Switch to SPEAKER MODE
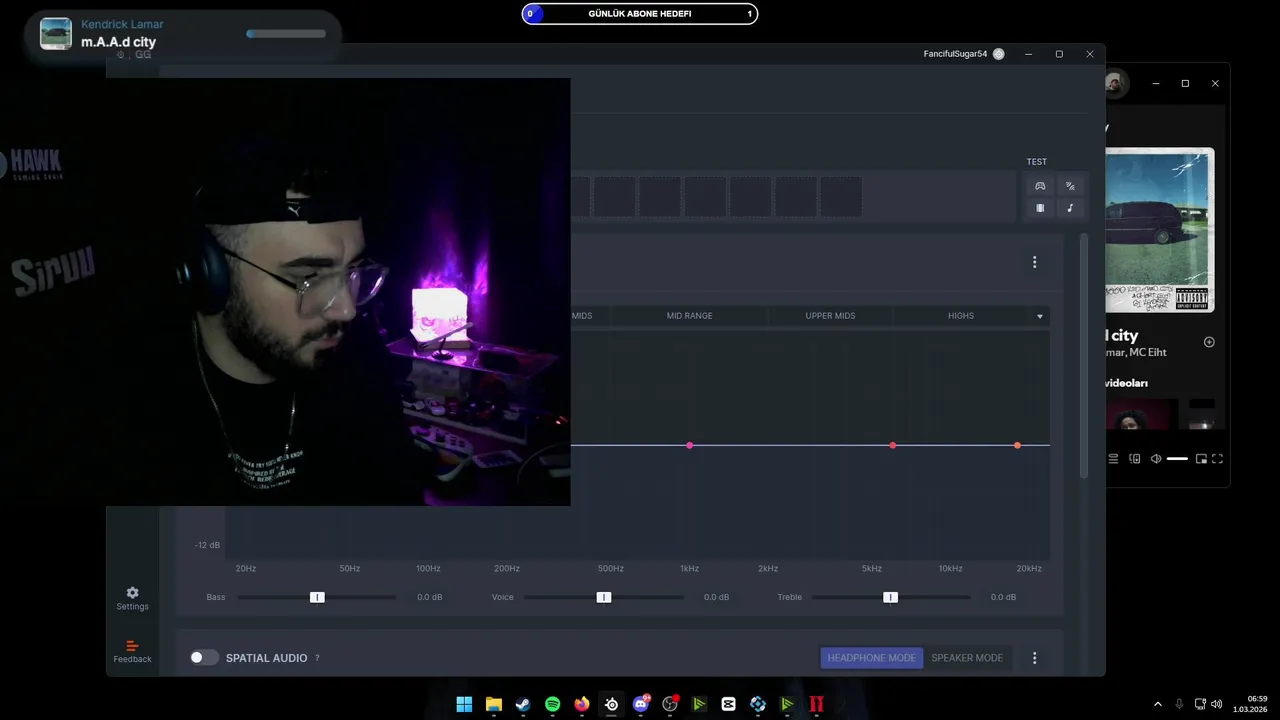Image resolution: width=1280 pixels, height=720 pixels. click(967, 658)
